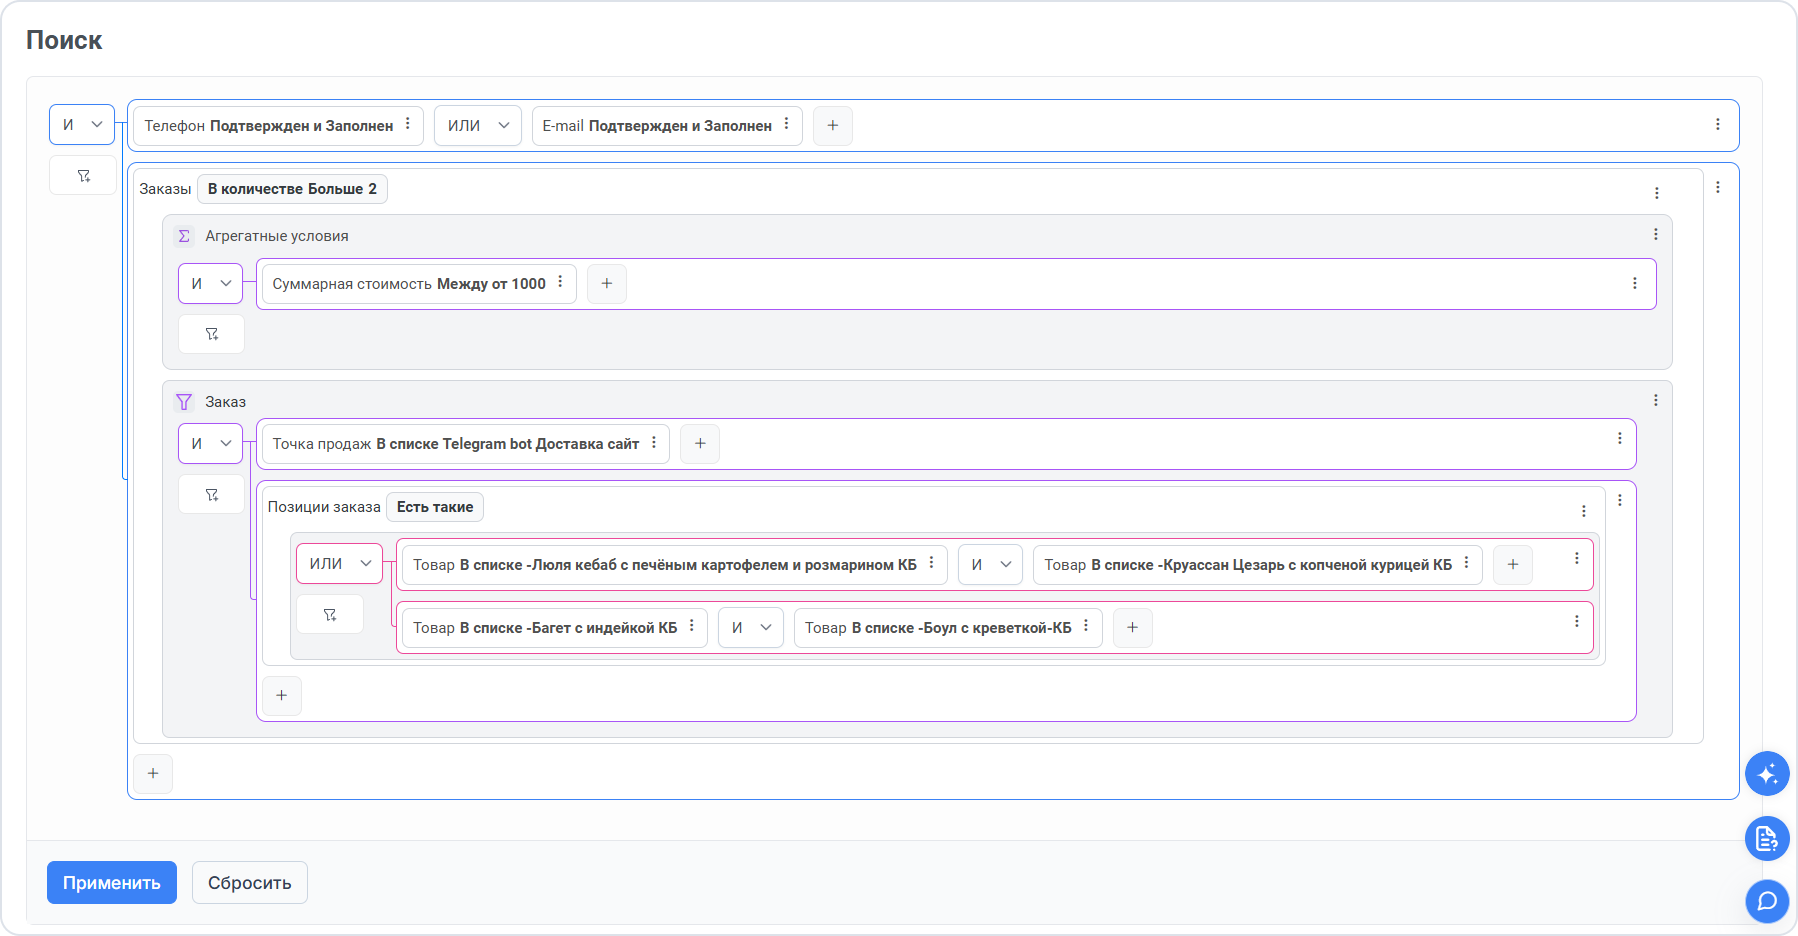1798x936 pixels.
Task: Add condition after E-mail Подтвержден filter
Action: pos(832,126)
